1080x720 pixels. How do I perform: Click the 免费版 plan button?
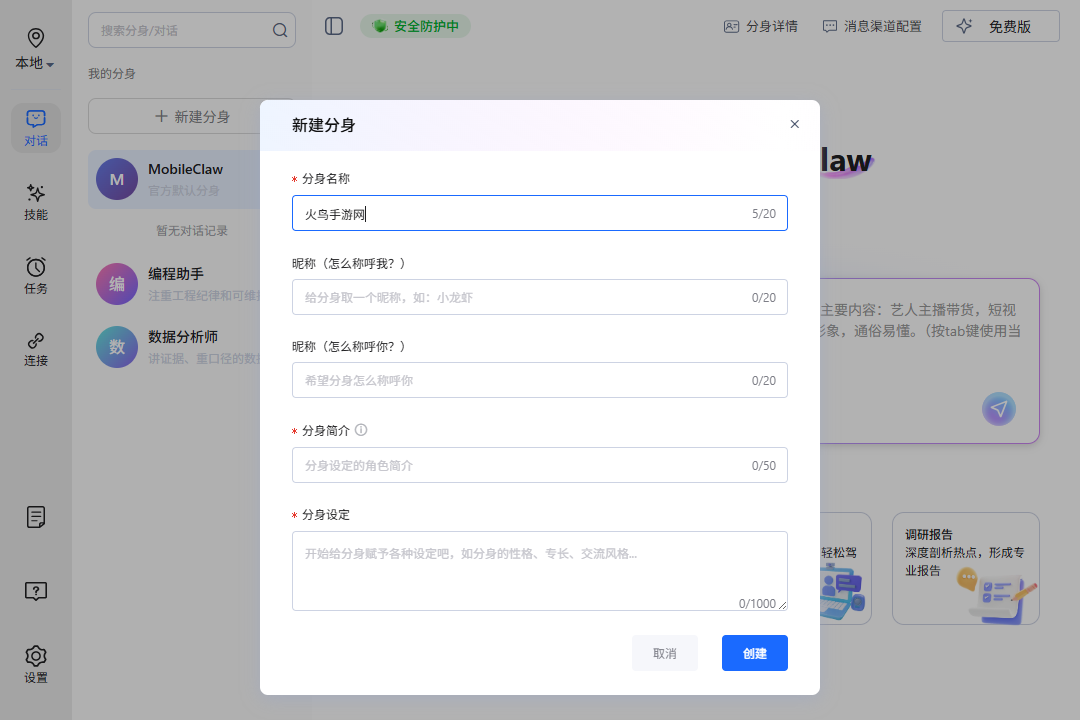pyautogui.click(x=1000, y=26)
